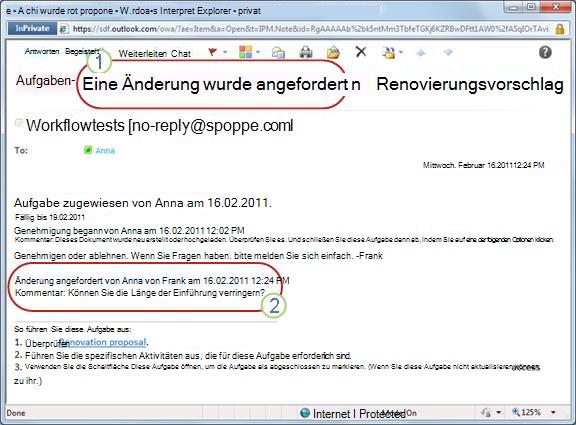The image size is (576, 425).
Task: Open Chat from the toolbar
Action: (x=181, y=54)
